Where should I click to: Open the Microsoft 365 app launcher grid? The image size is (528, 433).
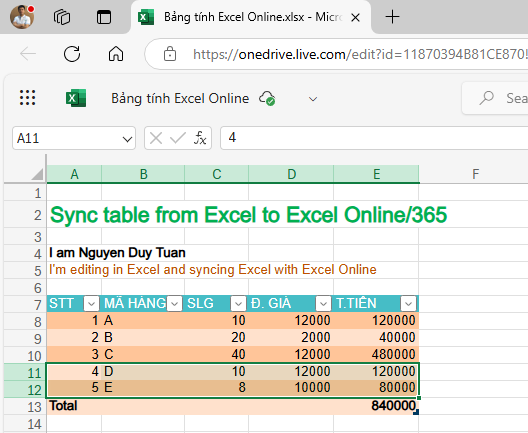pyautogui.click(x=27, y=98)
